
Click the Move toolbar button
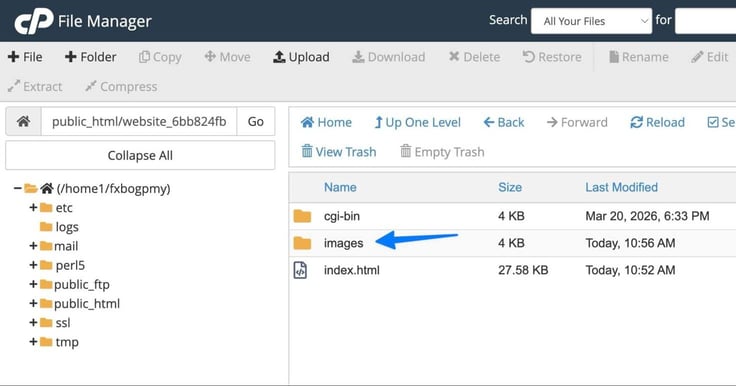click(227, 57)
